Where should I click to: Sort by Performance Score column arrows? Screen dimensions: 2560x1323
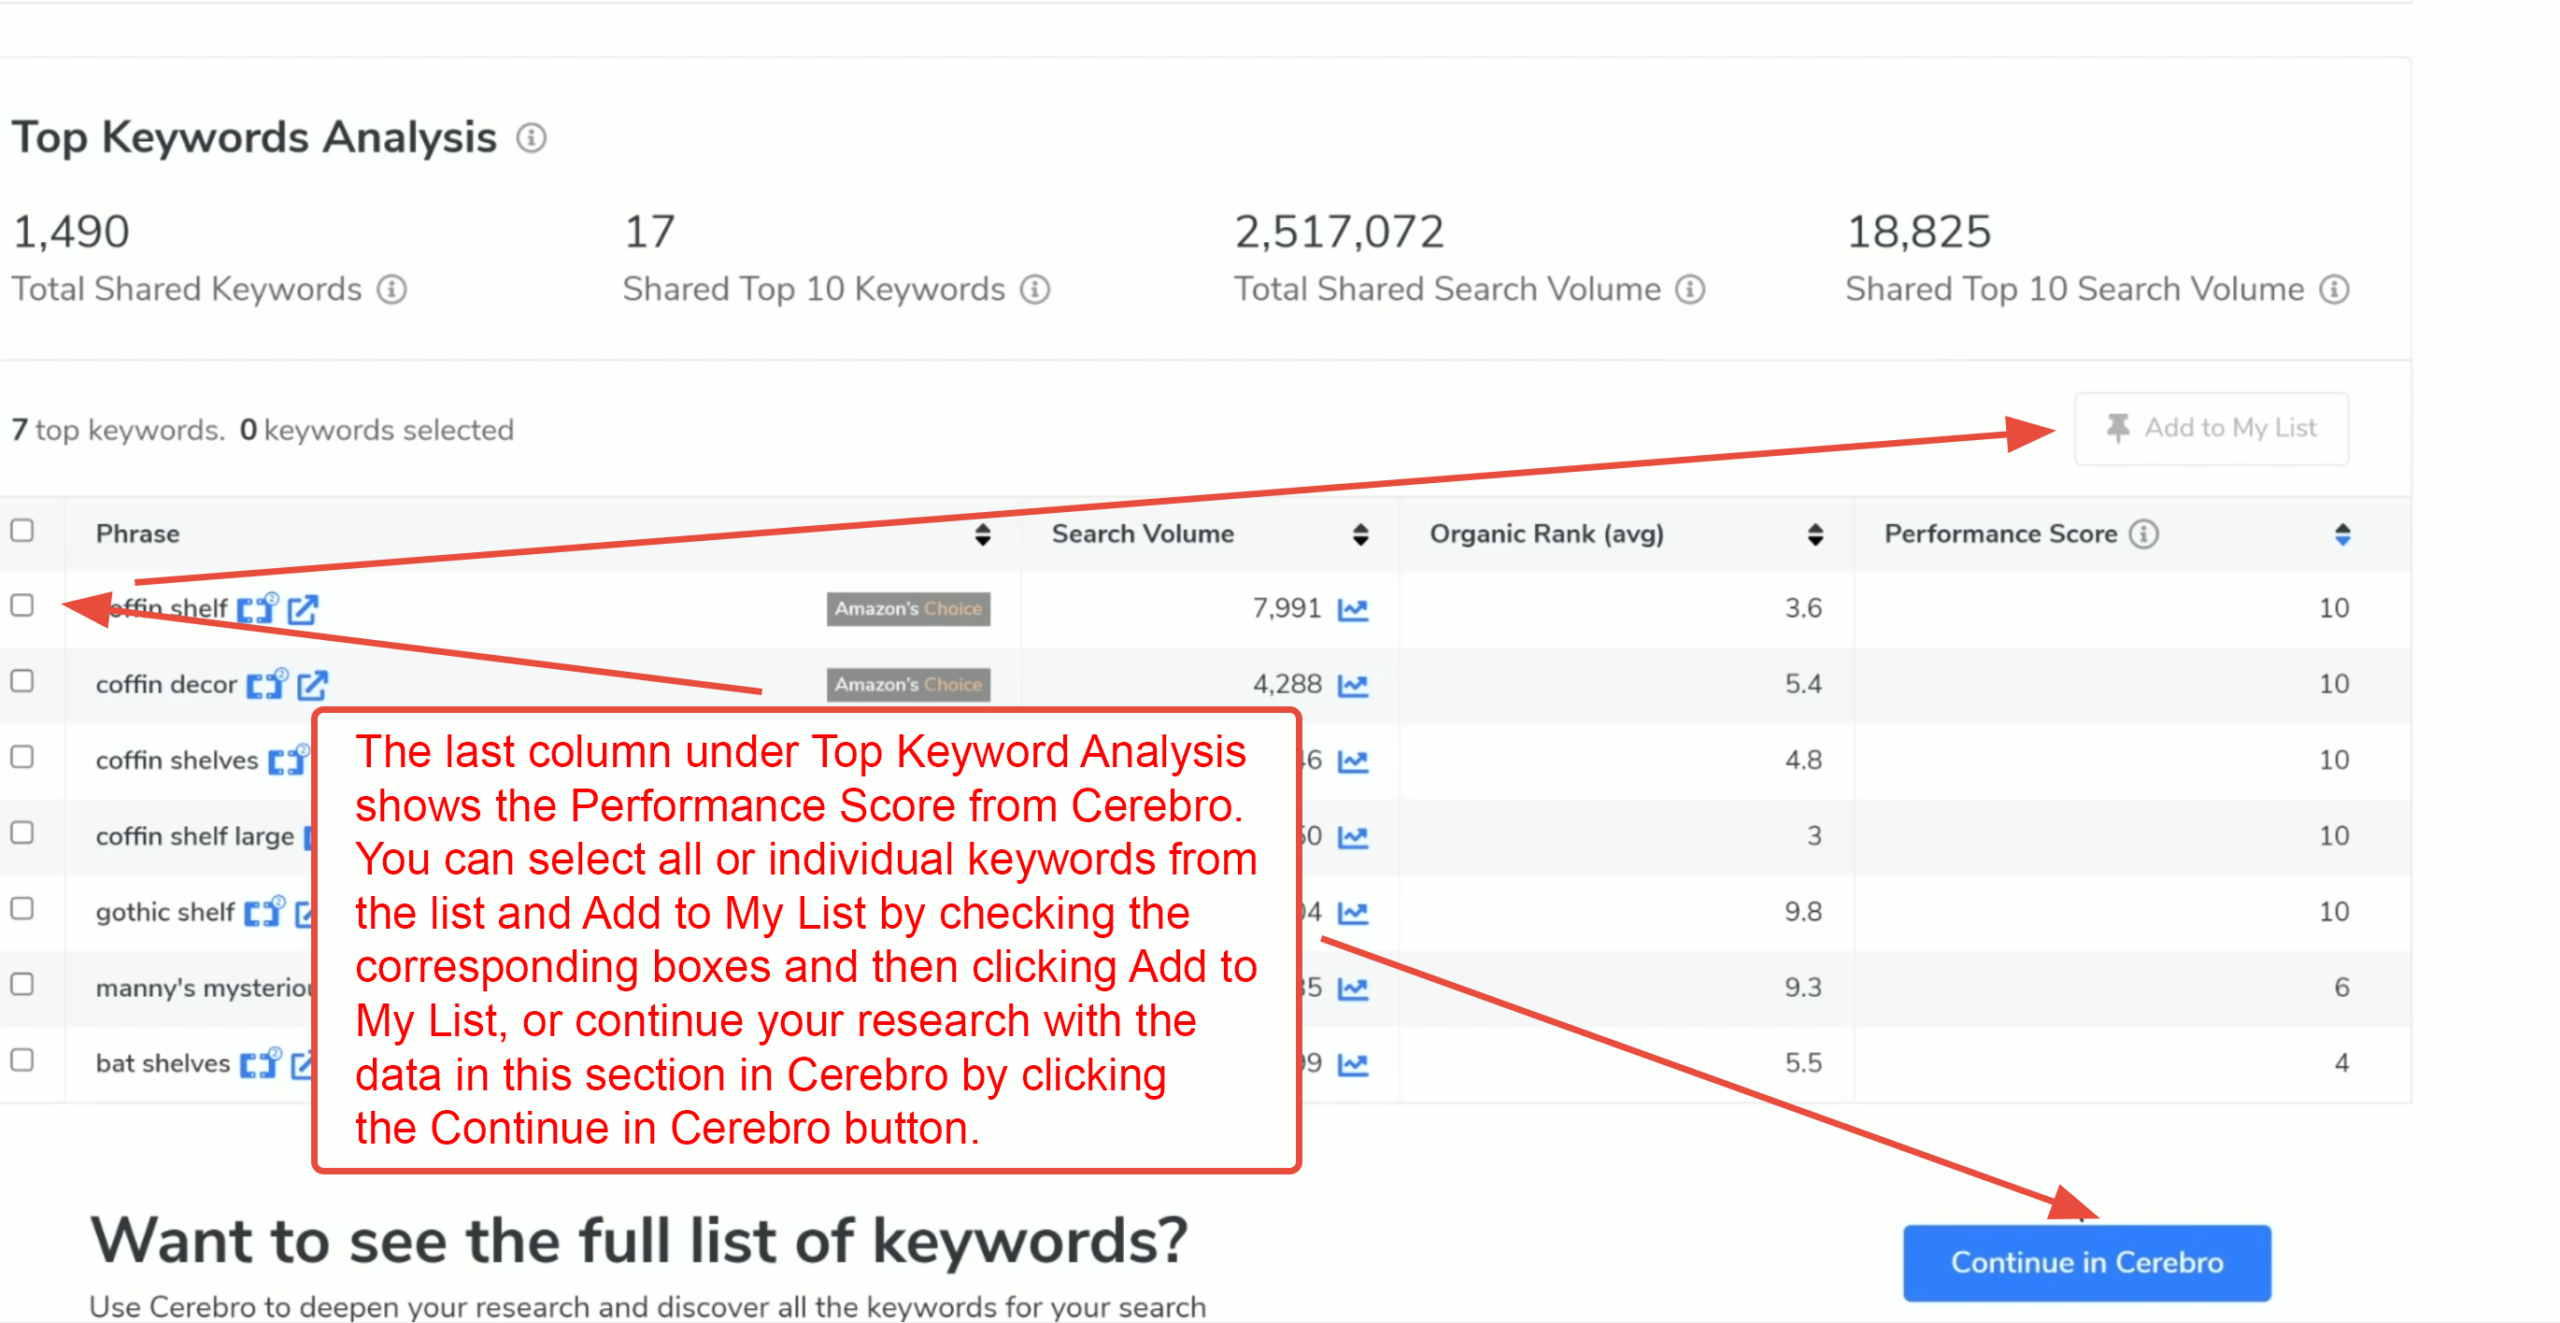coord(2342,534)
